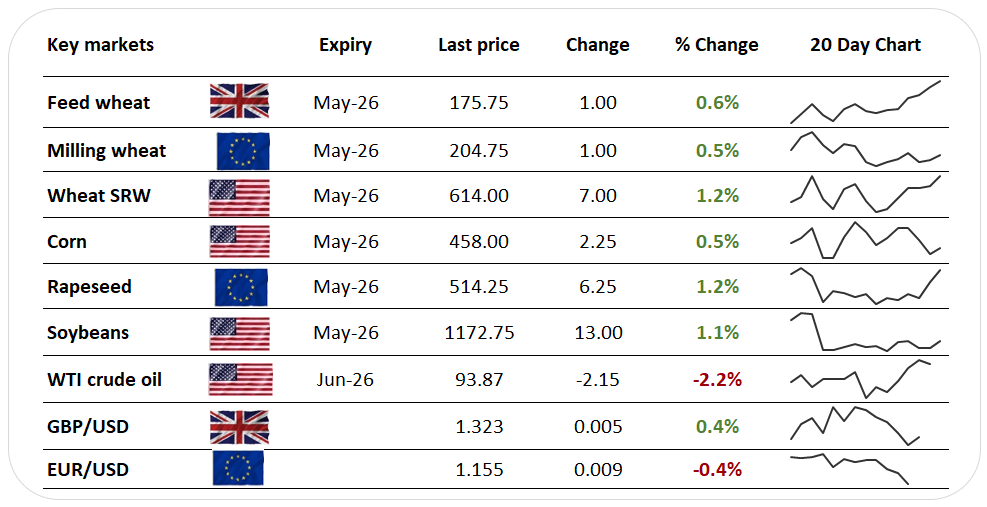The width and height of the screenshot is (987, 507).
Task: Click the US flag for WTI crude oil
Action: (239, 379)
